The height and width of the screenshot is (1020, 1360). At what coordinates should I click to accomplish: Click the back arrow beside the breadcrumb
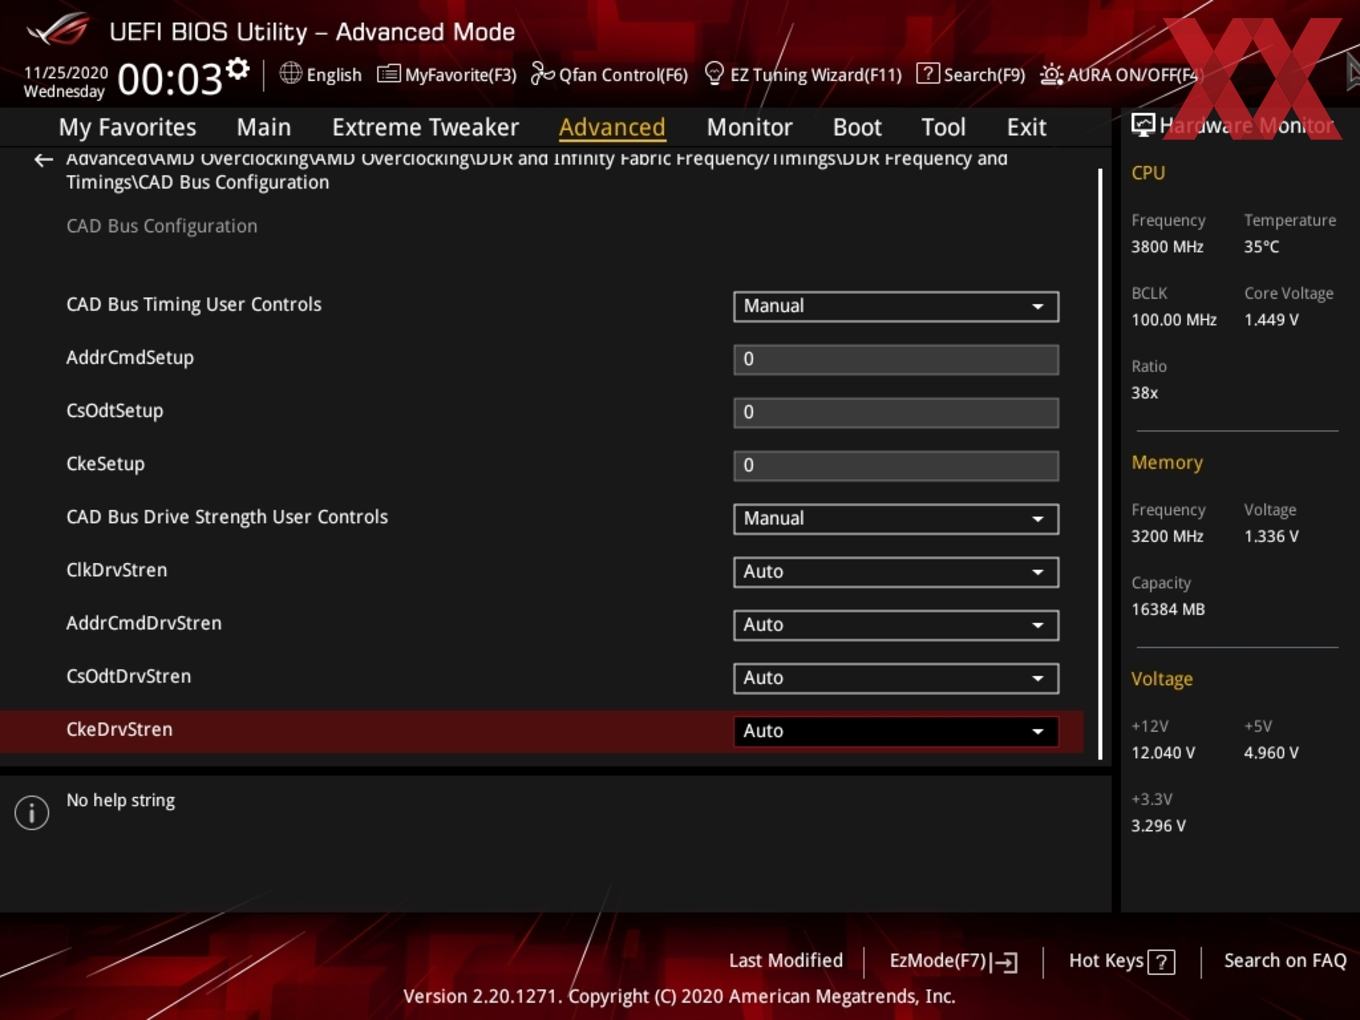tap(43, 160)
